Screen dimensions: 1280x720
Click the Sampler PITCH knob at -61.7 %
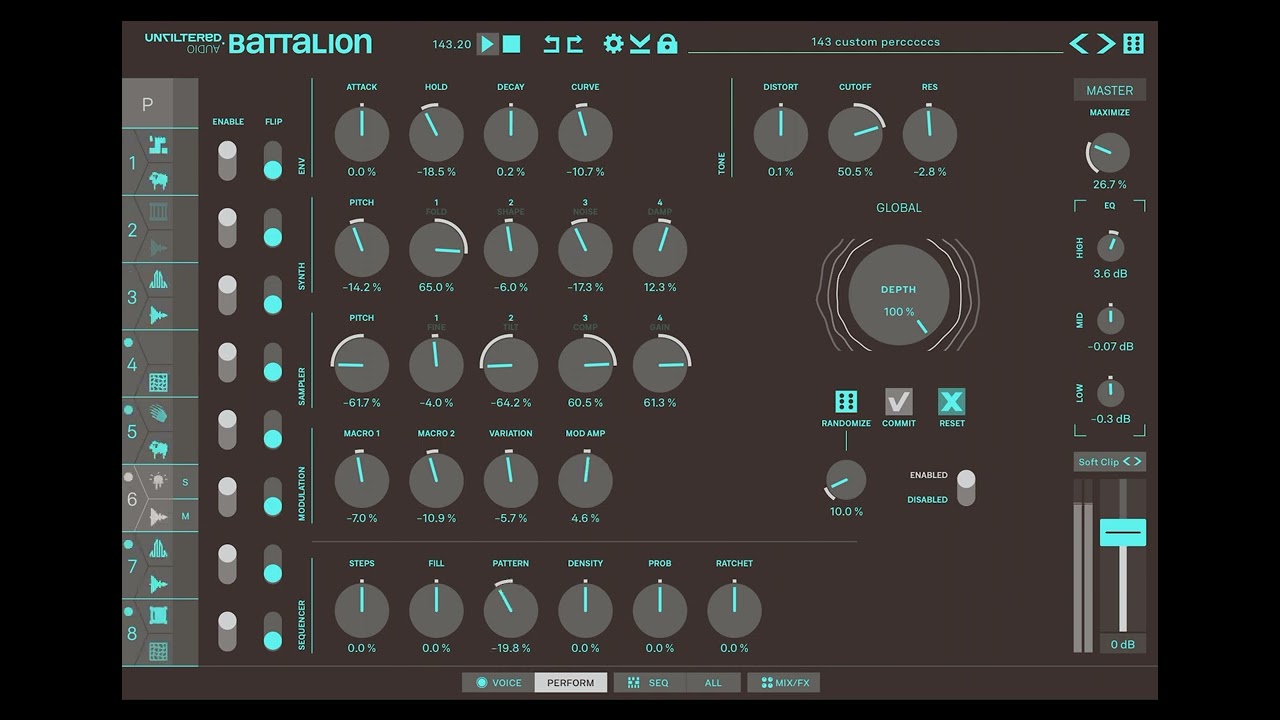[362, 365]
